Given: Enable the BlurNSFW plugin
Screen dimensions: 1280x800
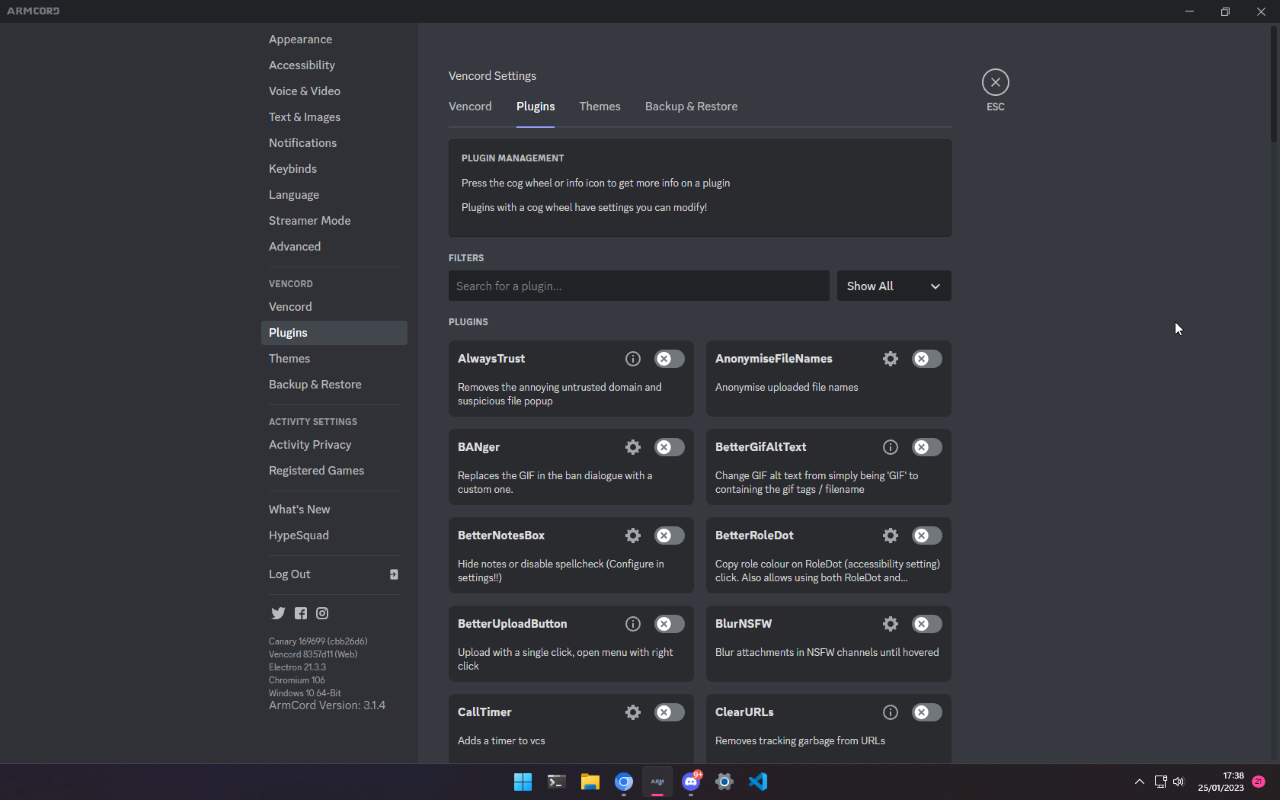Looking at the screenshot, I should tap(926, 623).
